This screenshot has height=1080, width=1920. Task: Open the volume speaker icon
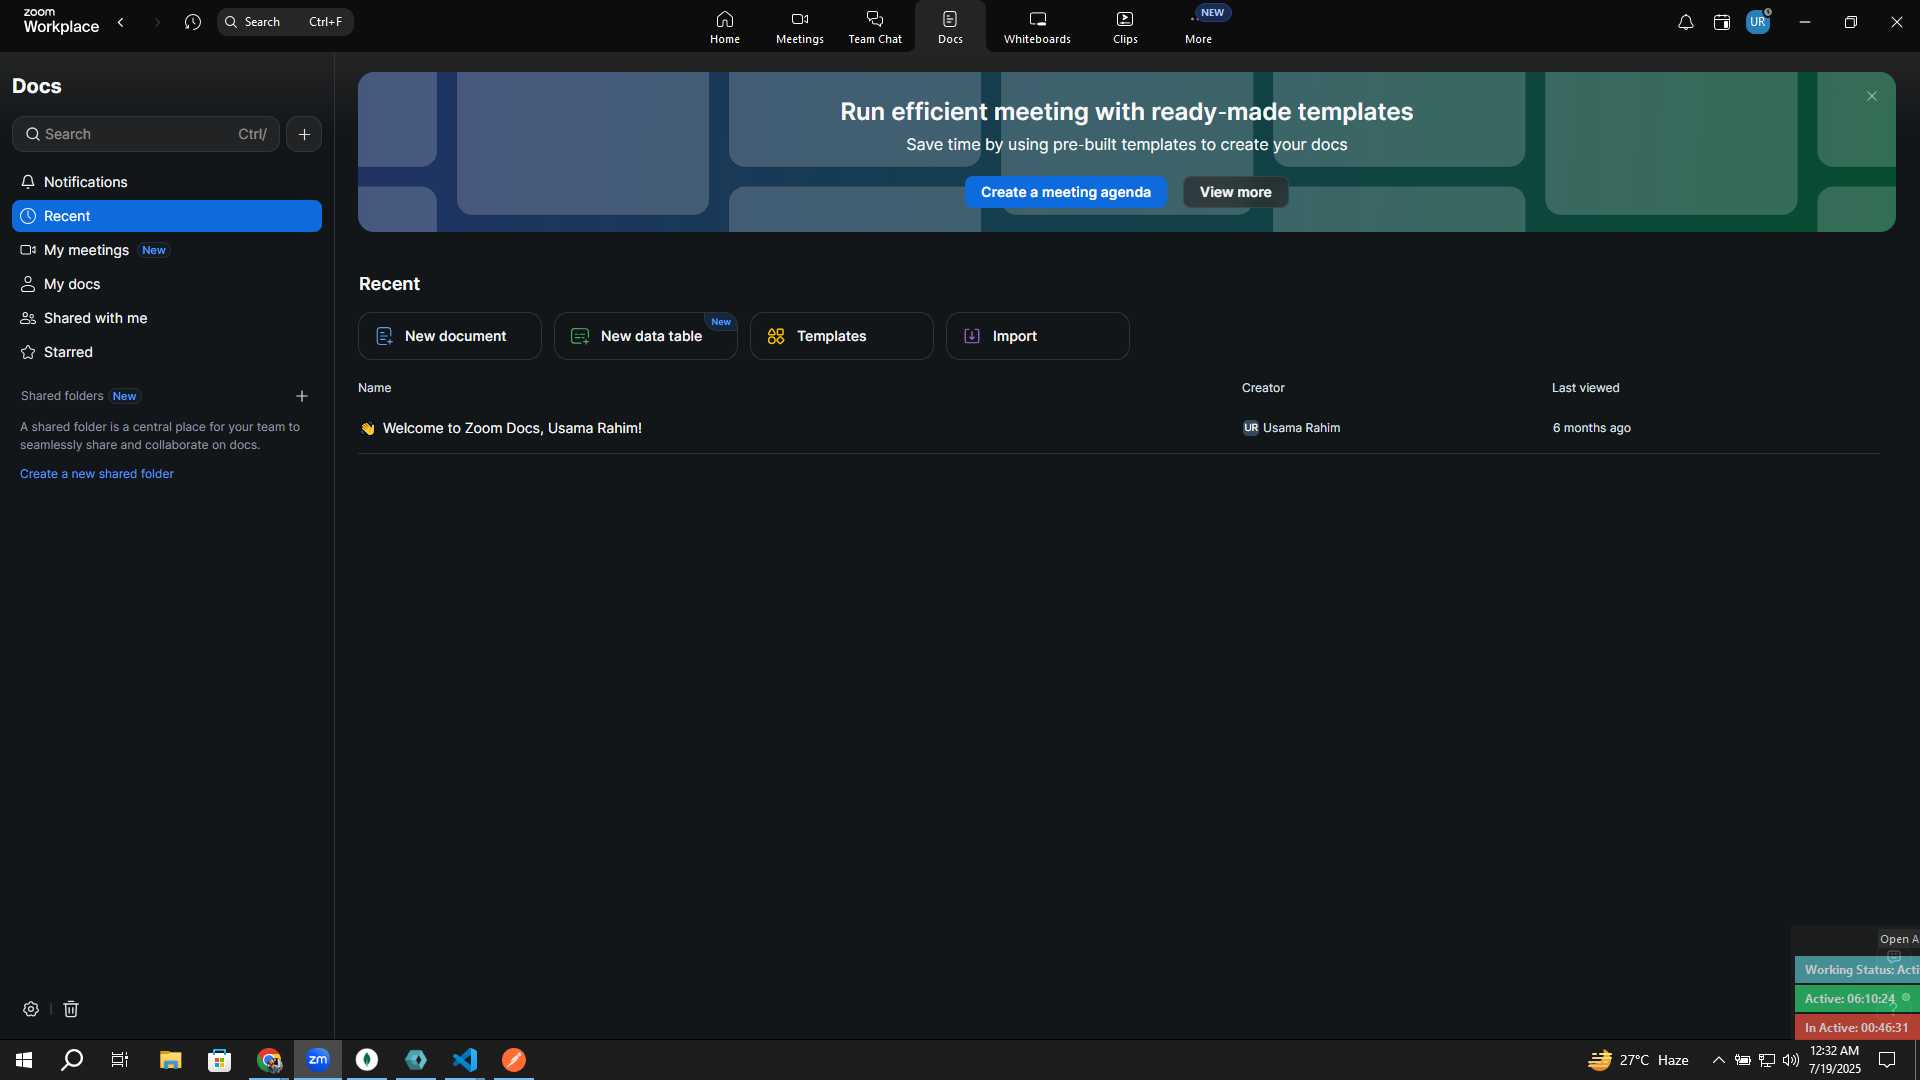1791,1060
